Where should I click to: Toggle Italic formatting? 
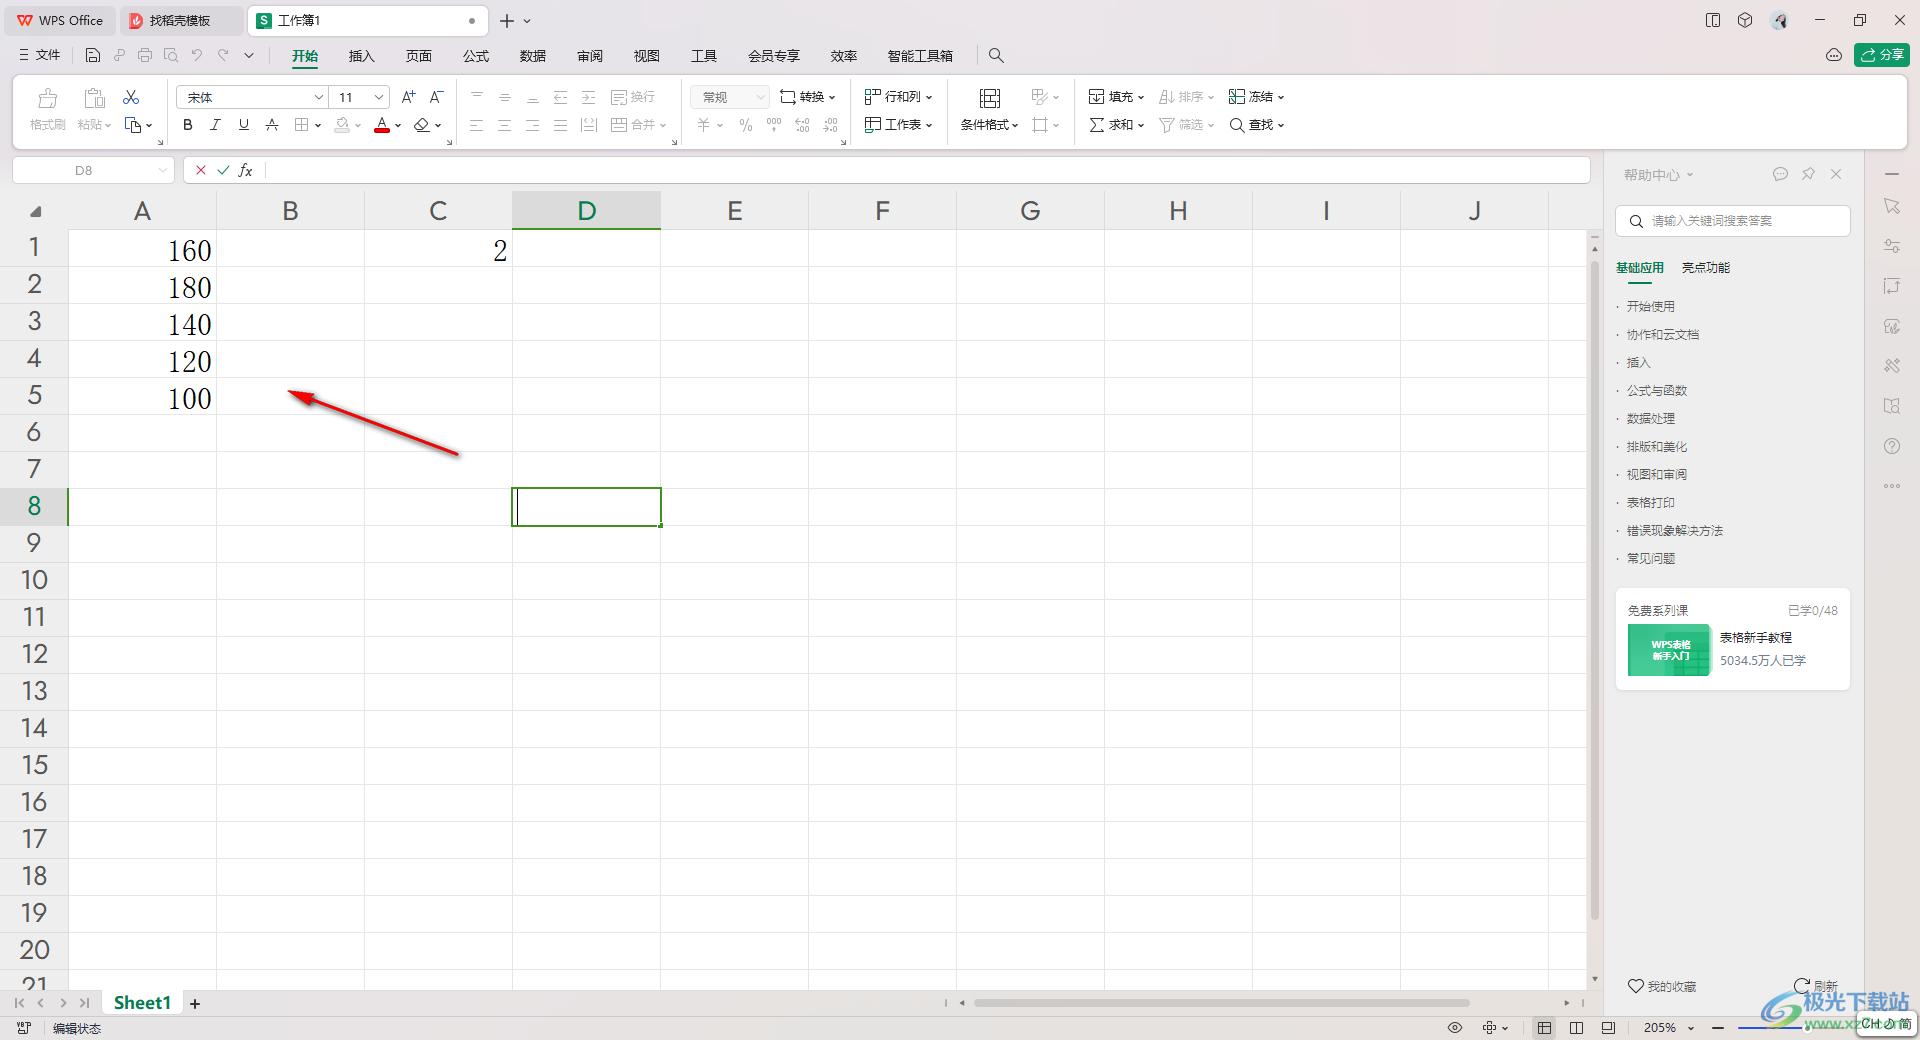215,125
